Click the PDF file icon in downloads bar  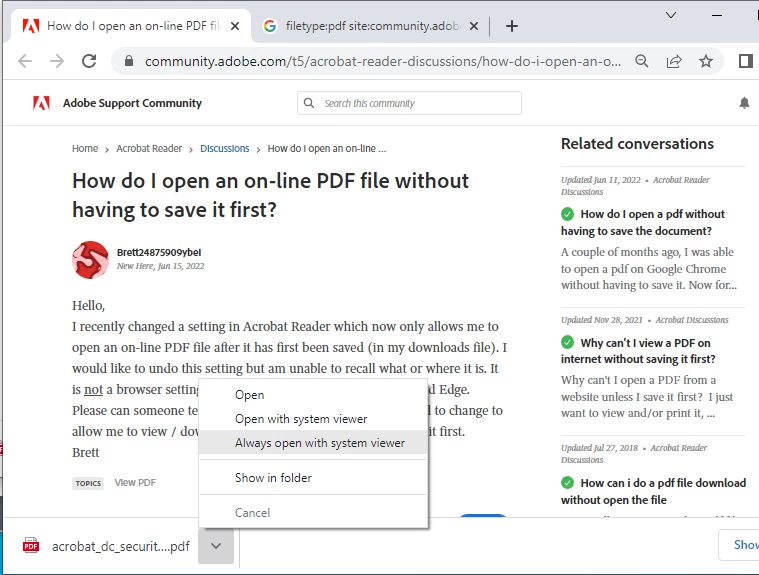[30, 545]
